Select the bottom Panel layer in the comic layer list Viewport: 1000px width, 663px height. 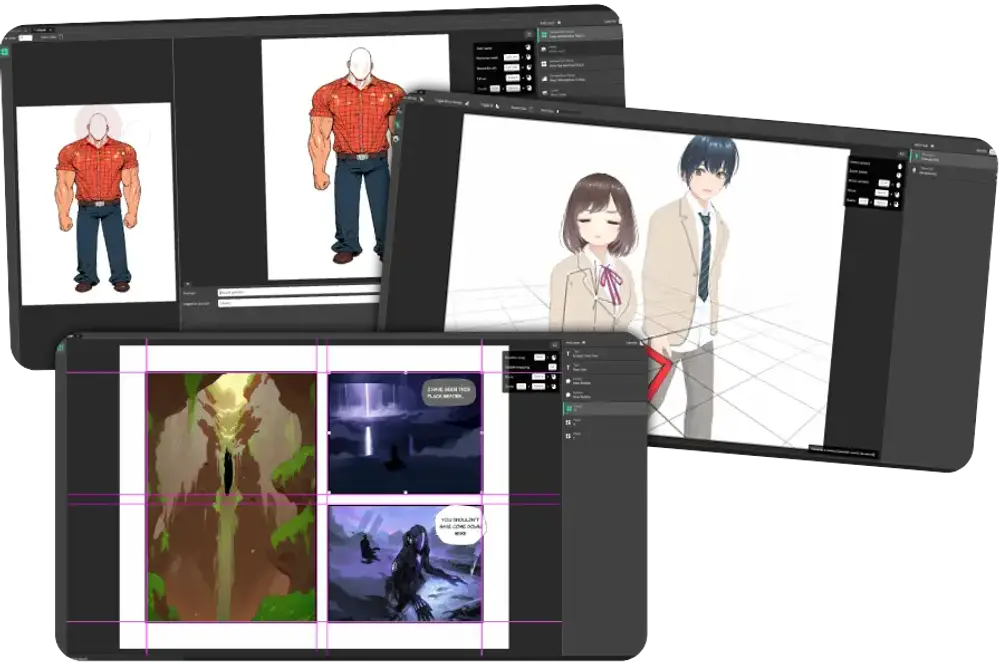[x=600, y=435]
